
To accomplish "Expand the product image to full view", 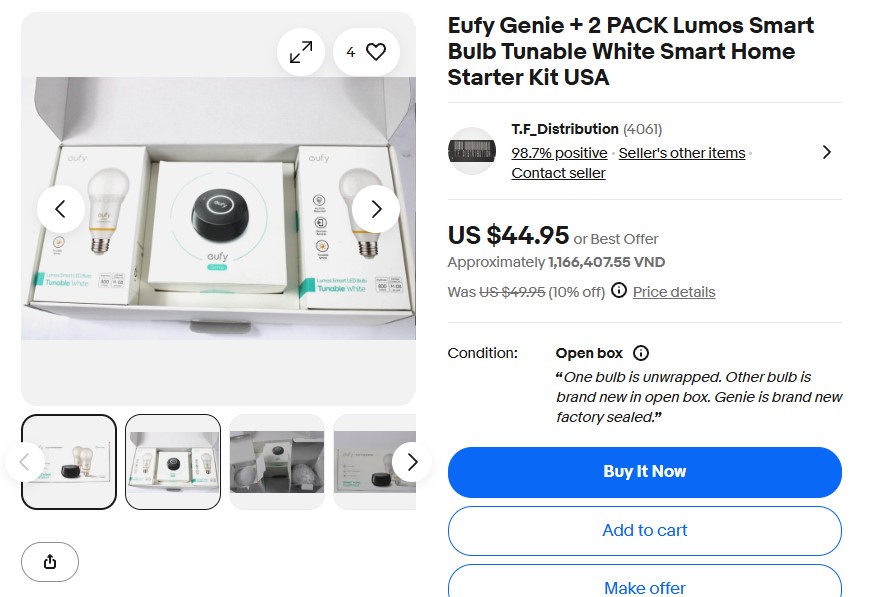I will tap(301, 52).
